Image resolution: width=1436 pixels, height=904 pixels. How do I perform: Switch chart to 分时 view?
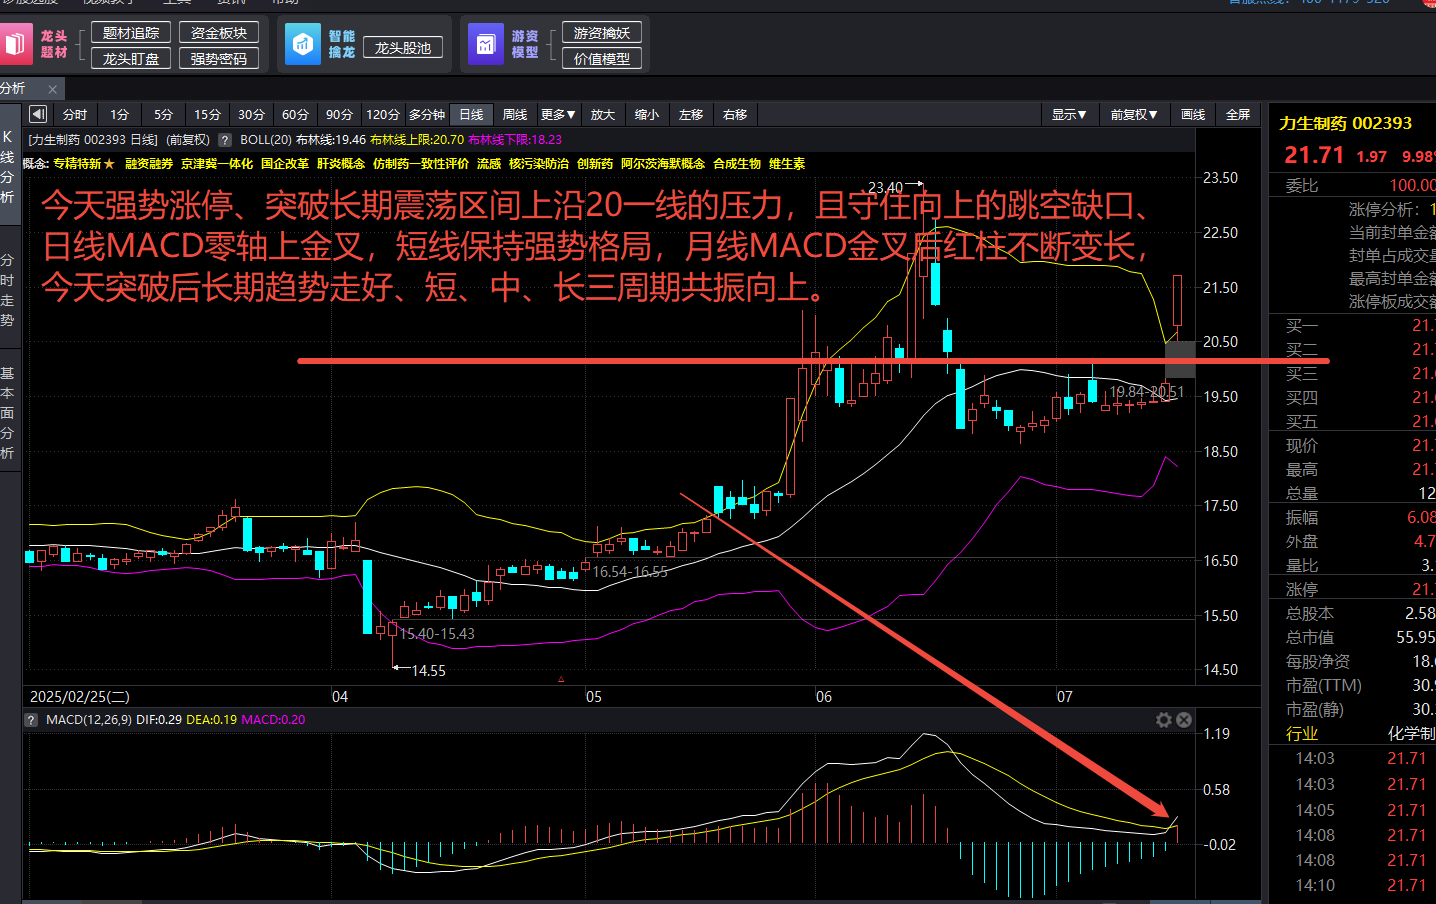(75, 114)
